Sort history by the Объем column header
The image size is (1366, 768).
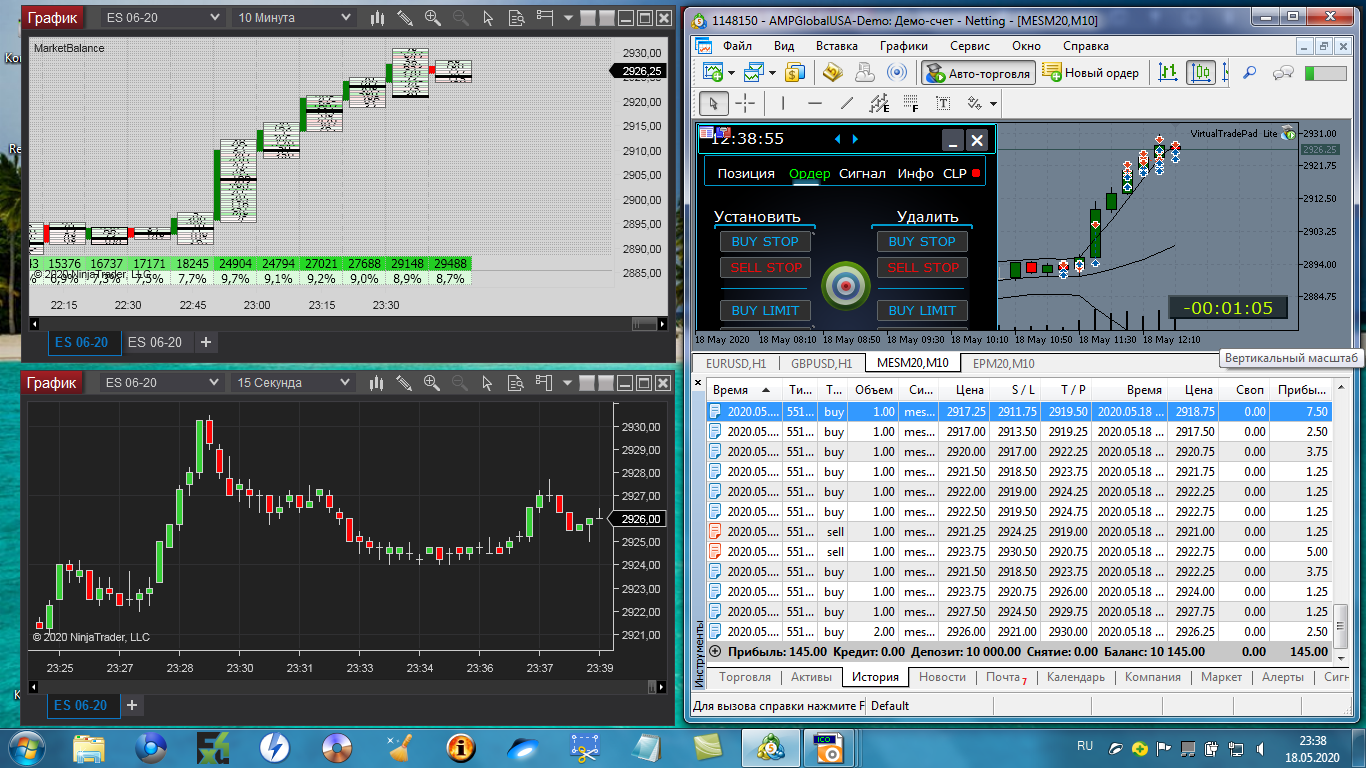click(x=873, y=389)
